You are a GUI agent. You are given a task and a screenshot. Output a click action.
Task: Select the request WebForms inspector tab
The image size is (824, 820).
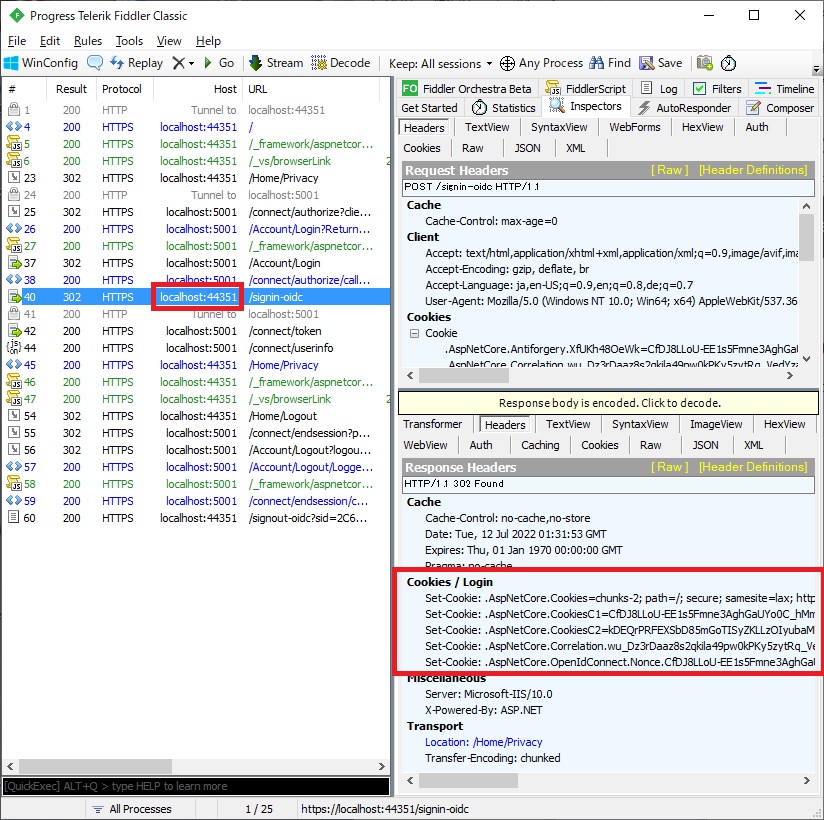(634, 127)
